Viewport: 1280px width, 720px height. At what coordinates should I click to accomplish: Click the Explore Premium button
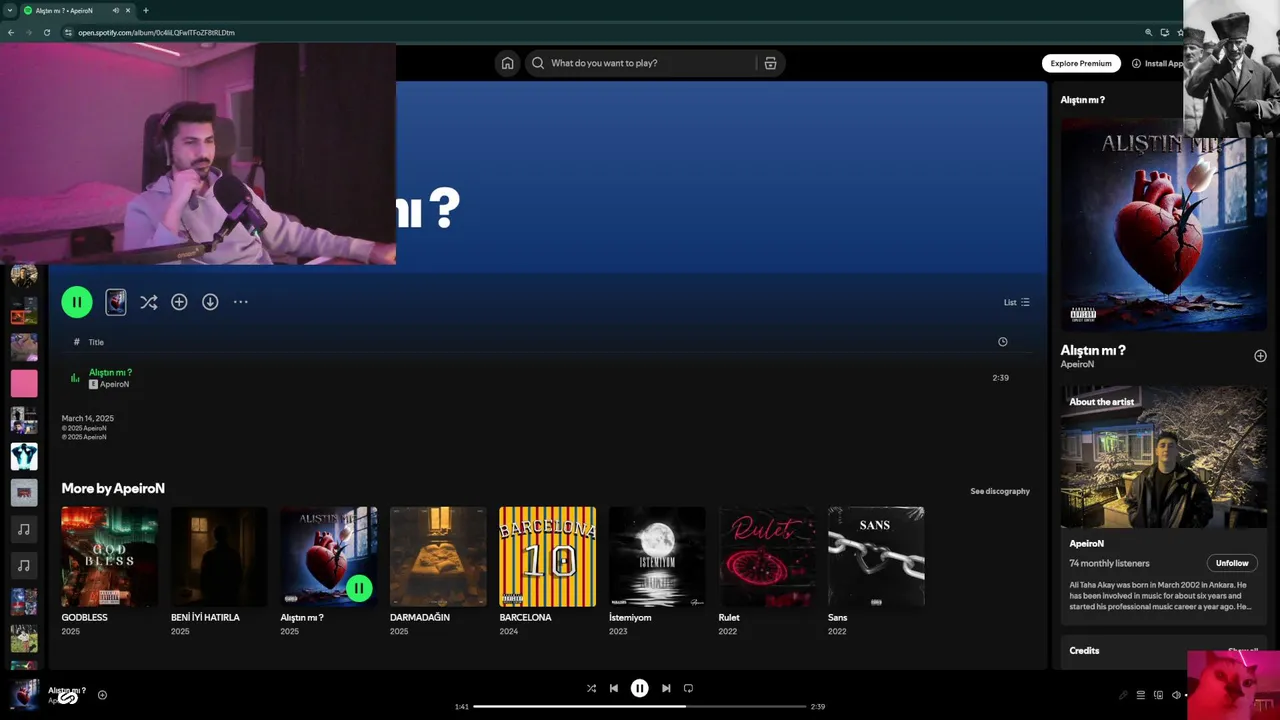click(x=1081, y=63)
